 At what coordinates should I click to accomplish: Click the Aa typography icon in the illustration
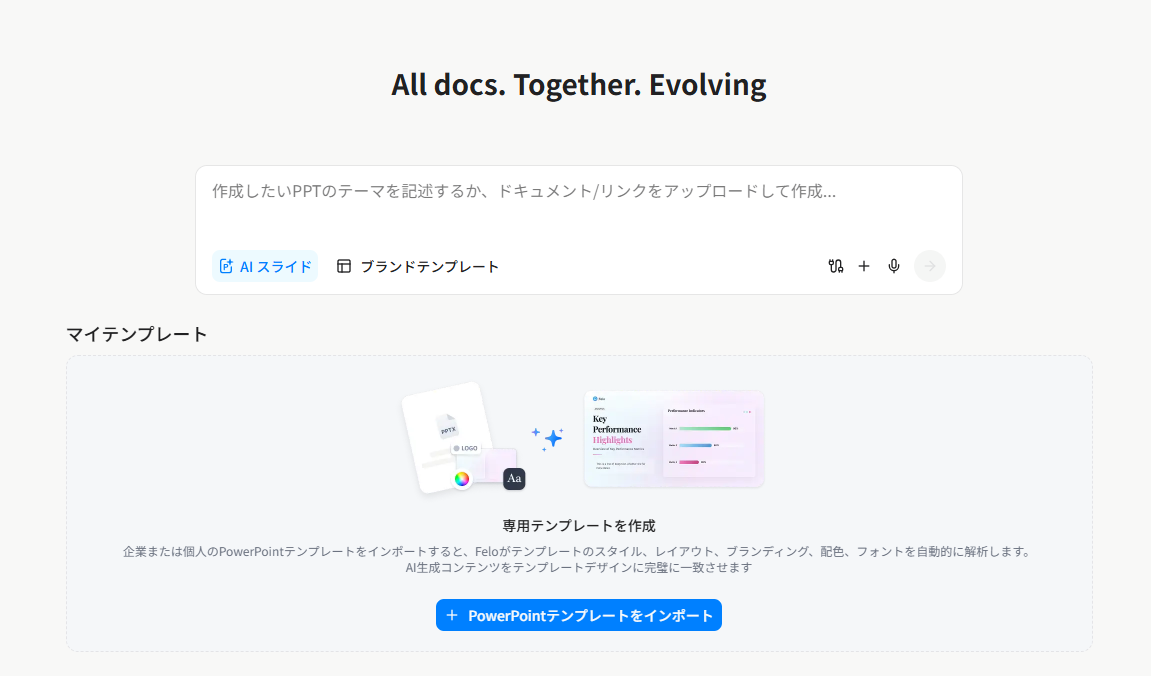pyautogui.click(x=514, y=478)
